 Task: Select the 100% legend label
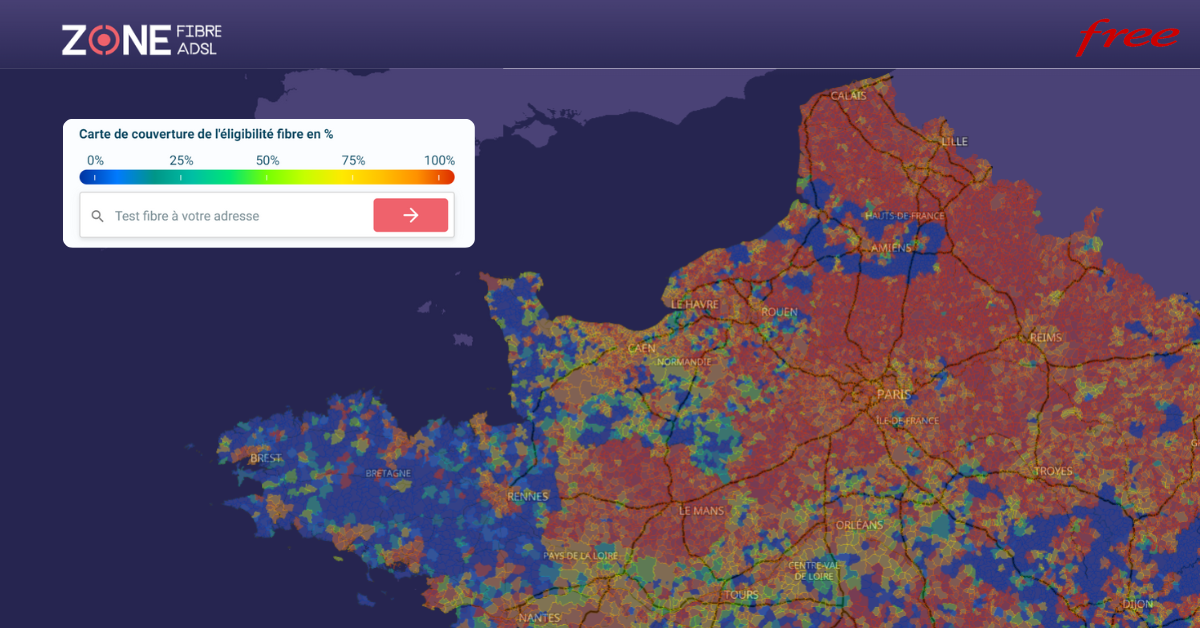(x=439, y=160)
